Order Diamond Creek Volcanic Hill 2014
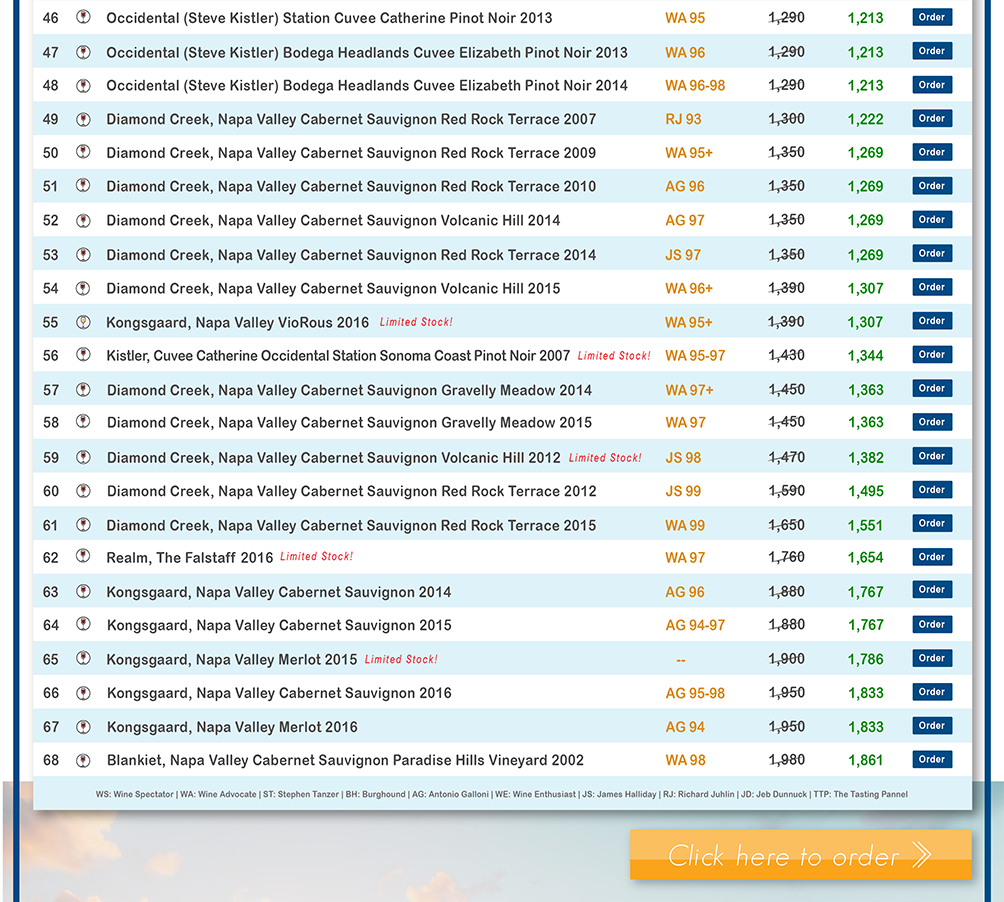The height and width of the screenshot is (902, 1004). [x=932, y=220]
